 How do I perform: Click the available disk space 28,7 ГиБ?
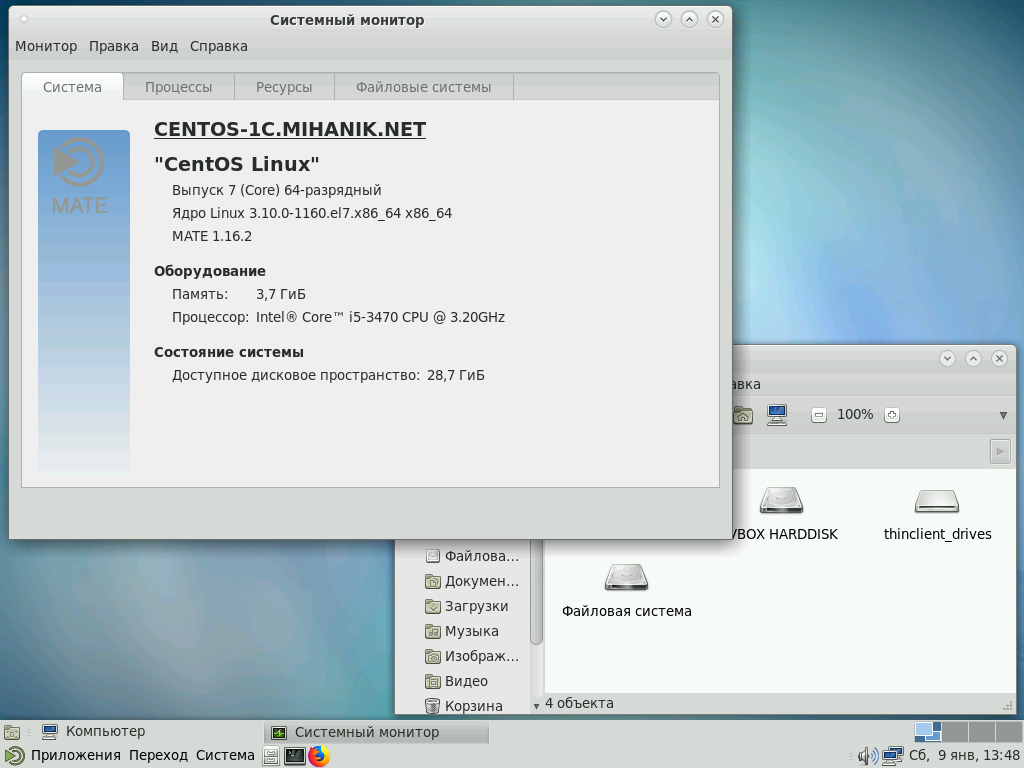(x=456, y=376)
